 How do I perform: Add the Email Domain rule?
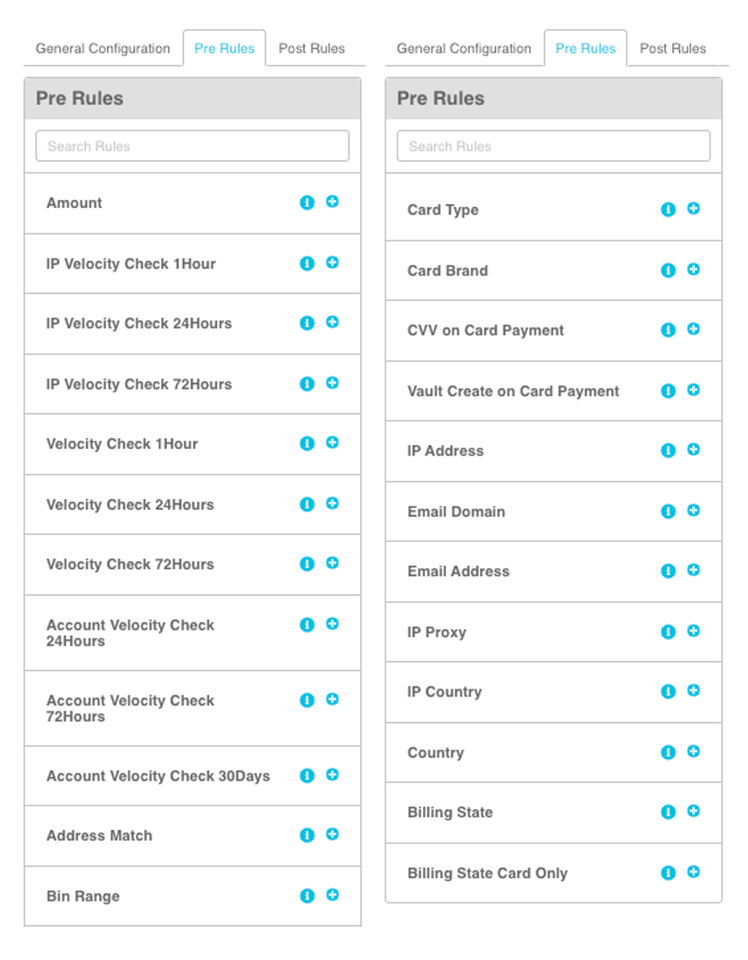694,510
